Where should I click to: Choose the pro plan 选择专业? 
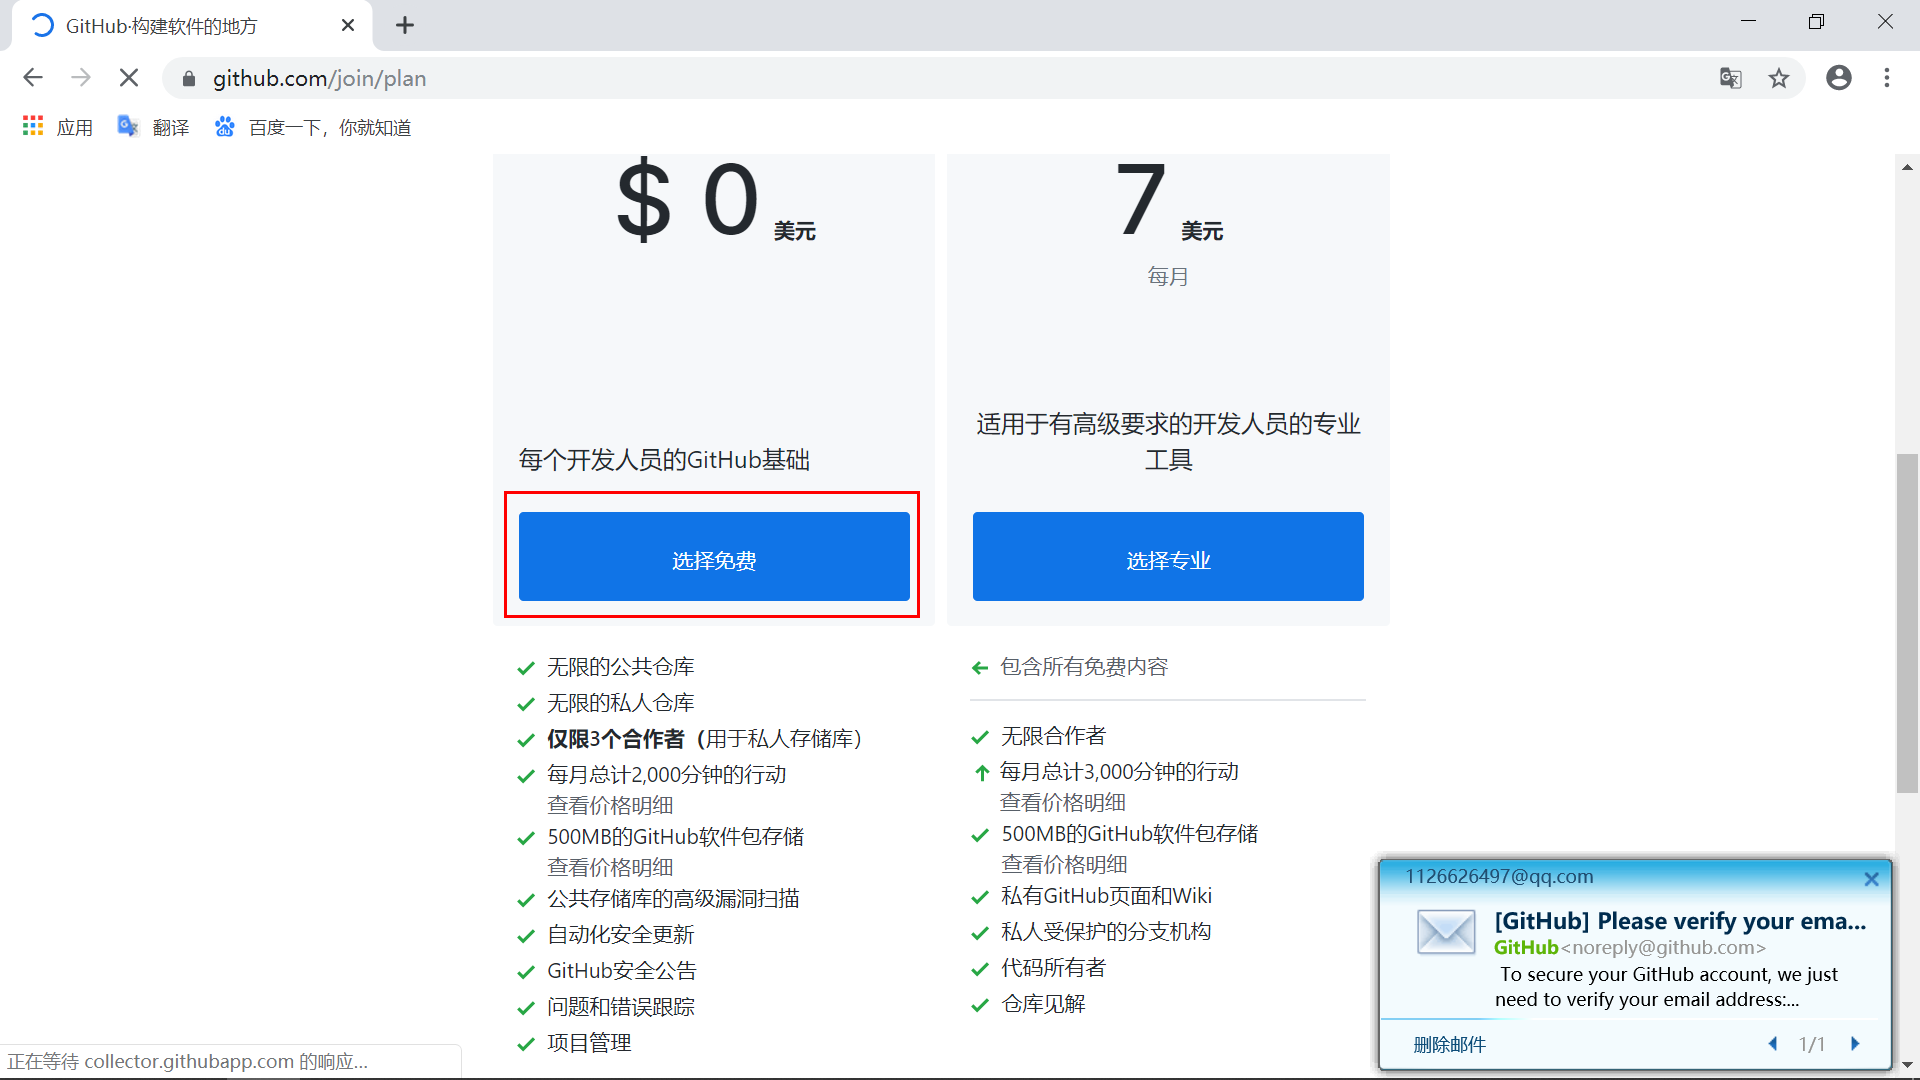tap(1167, 557)
